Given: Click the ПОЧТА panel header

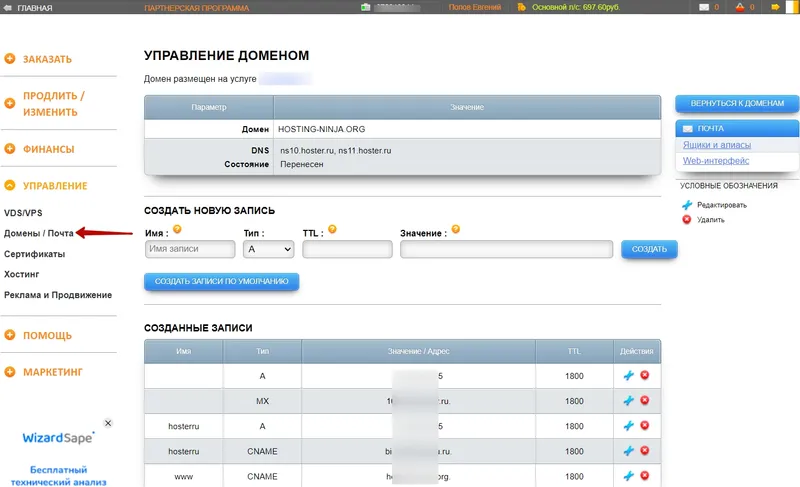Looking at the screenshot, I should coord(737,129).
